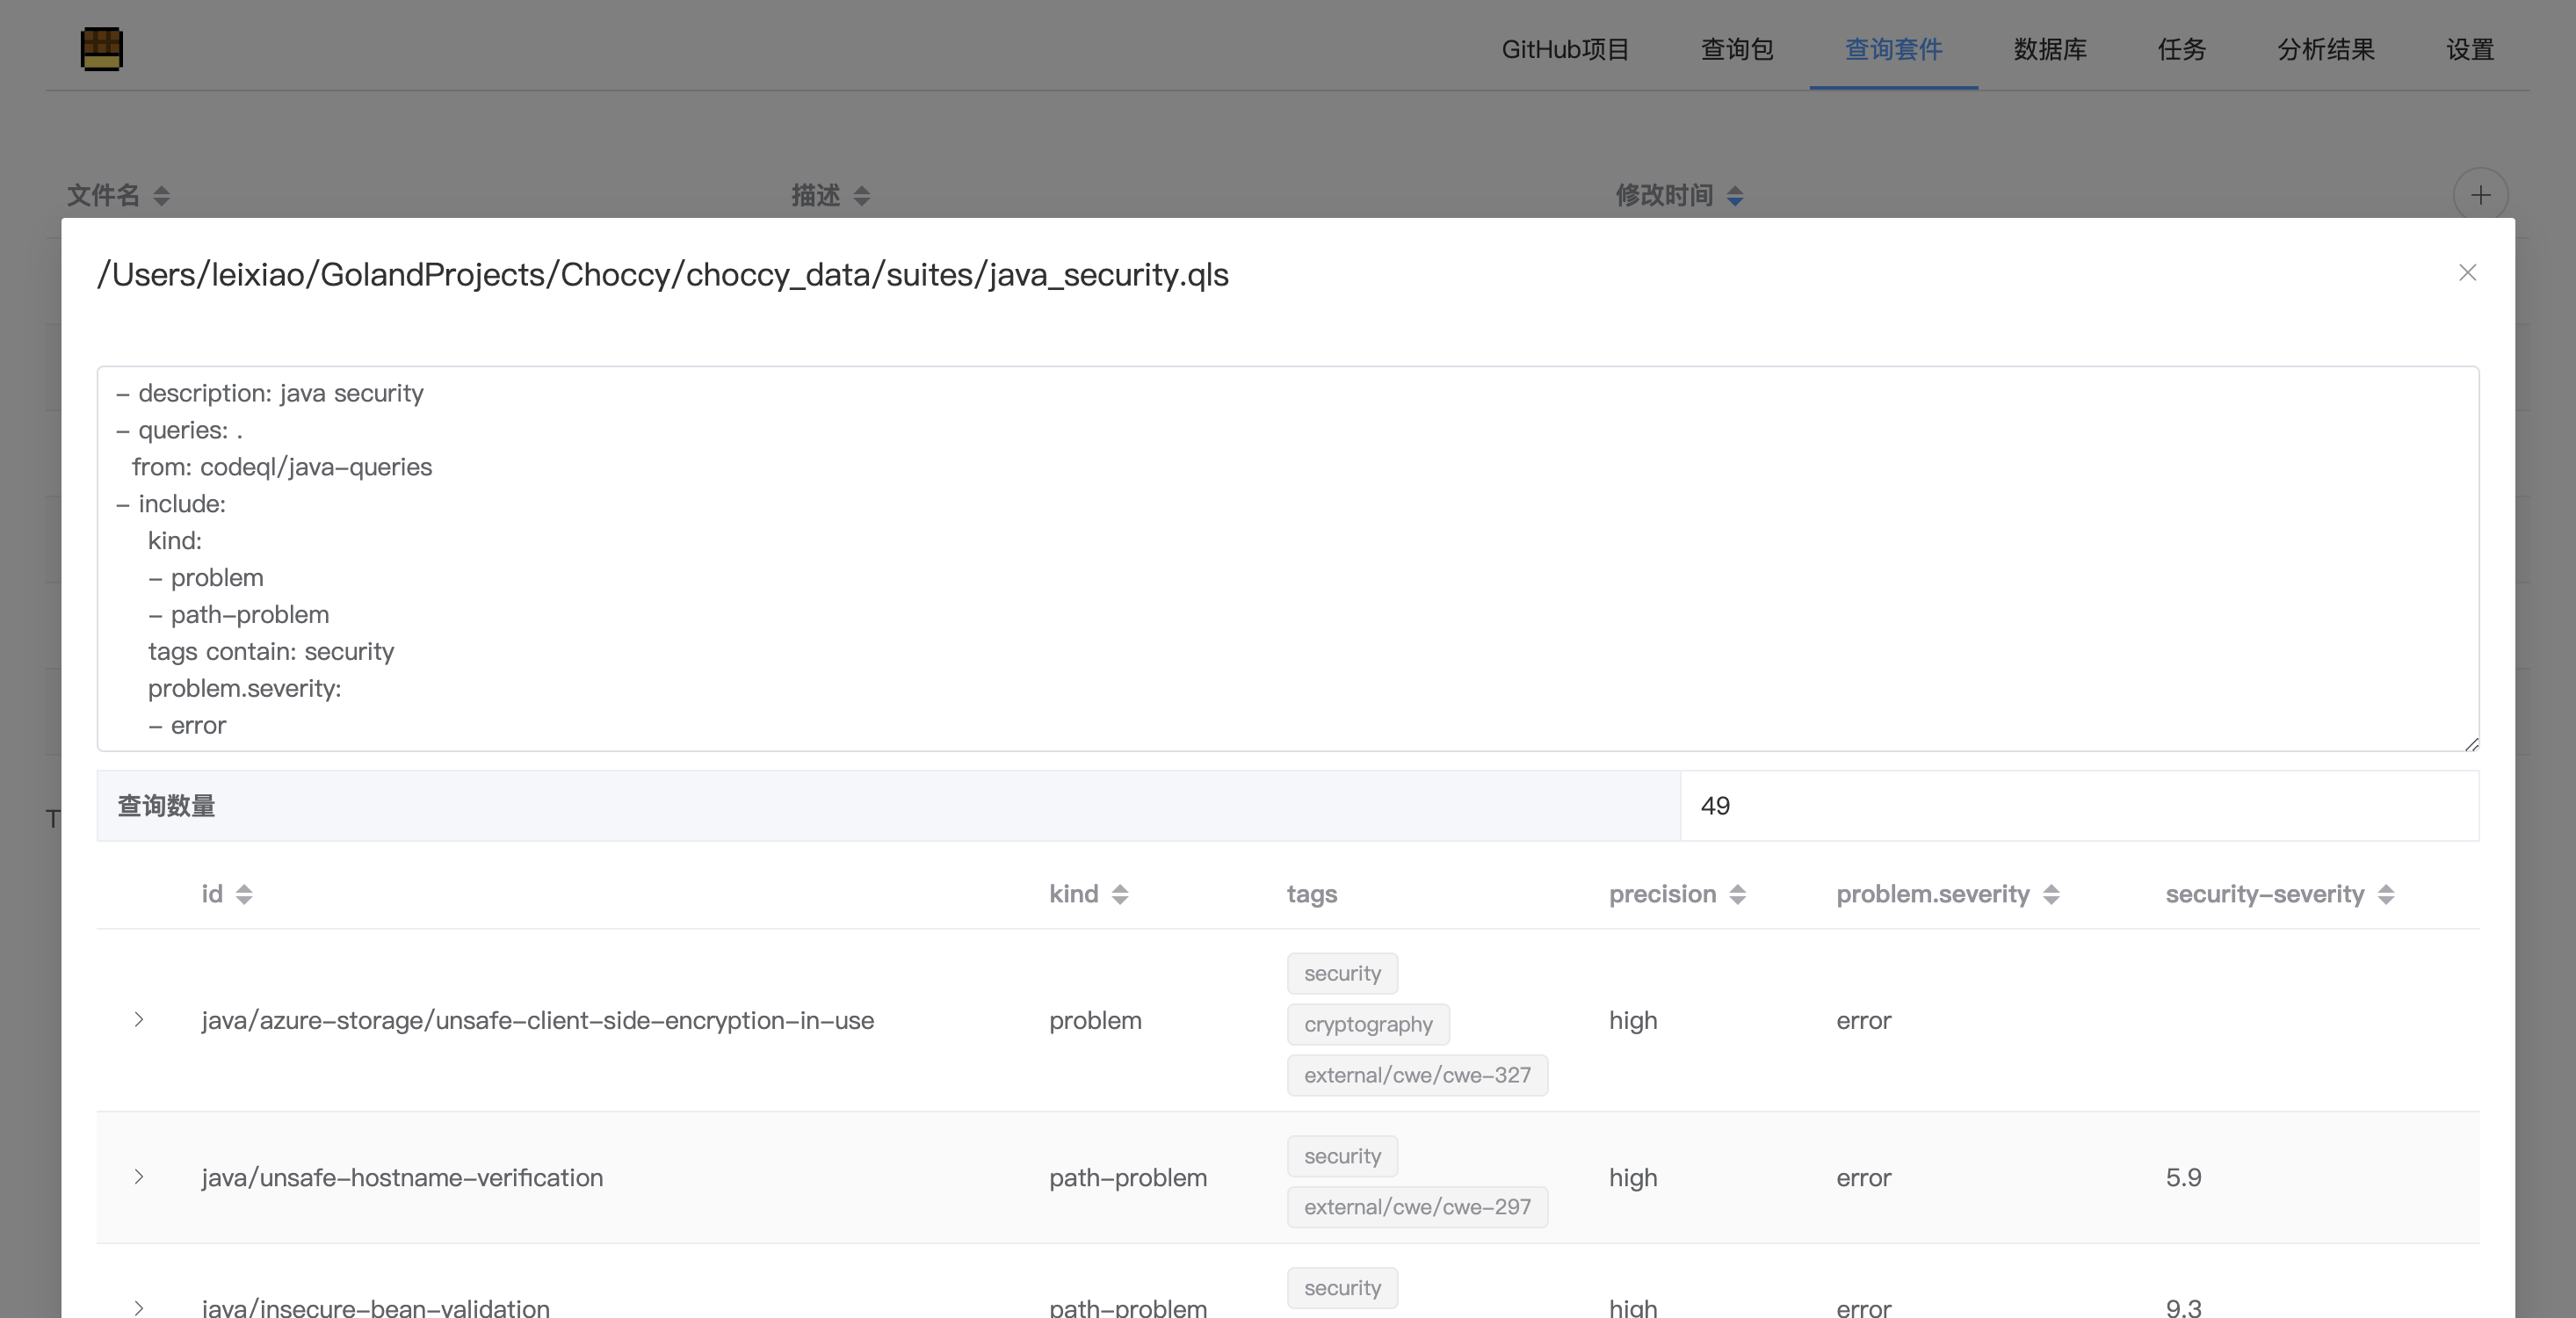Open the 设置 tab

tap(2470, 49)
